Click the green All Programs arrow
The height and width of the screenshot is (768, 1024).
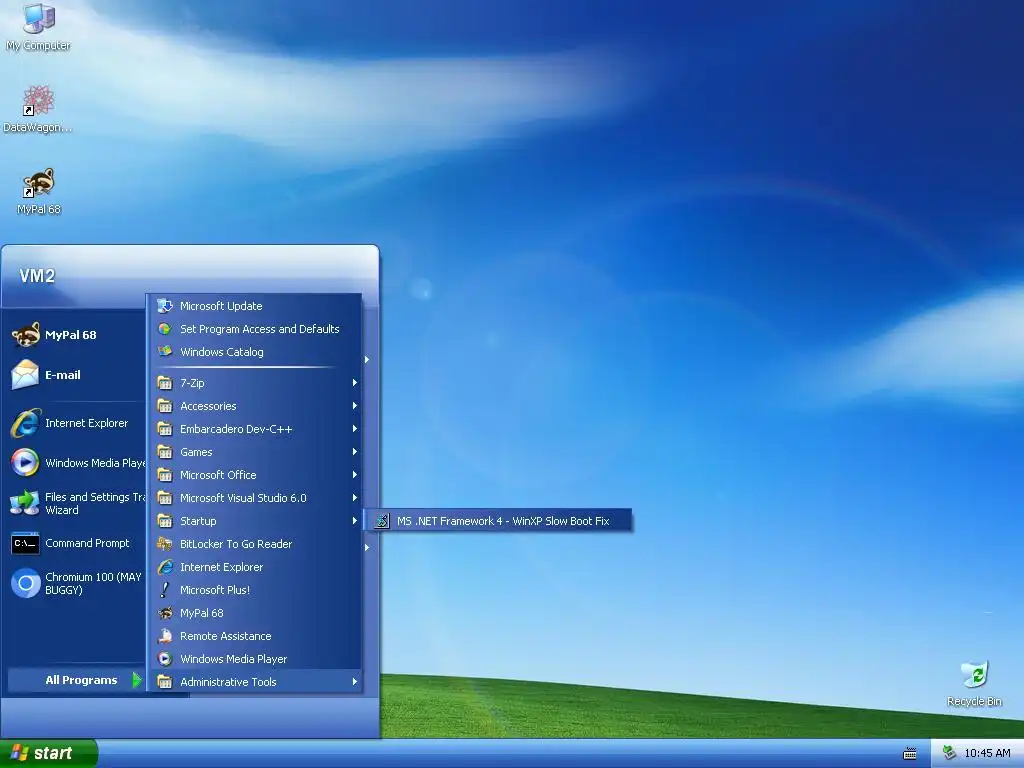tap(136, 680)
